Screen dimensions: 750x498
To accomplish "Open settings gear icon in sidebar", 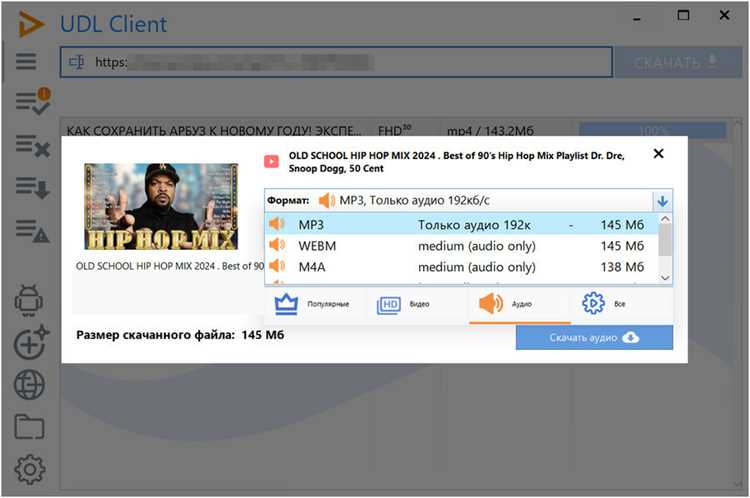I will pos(30,469).
